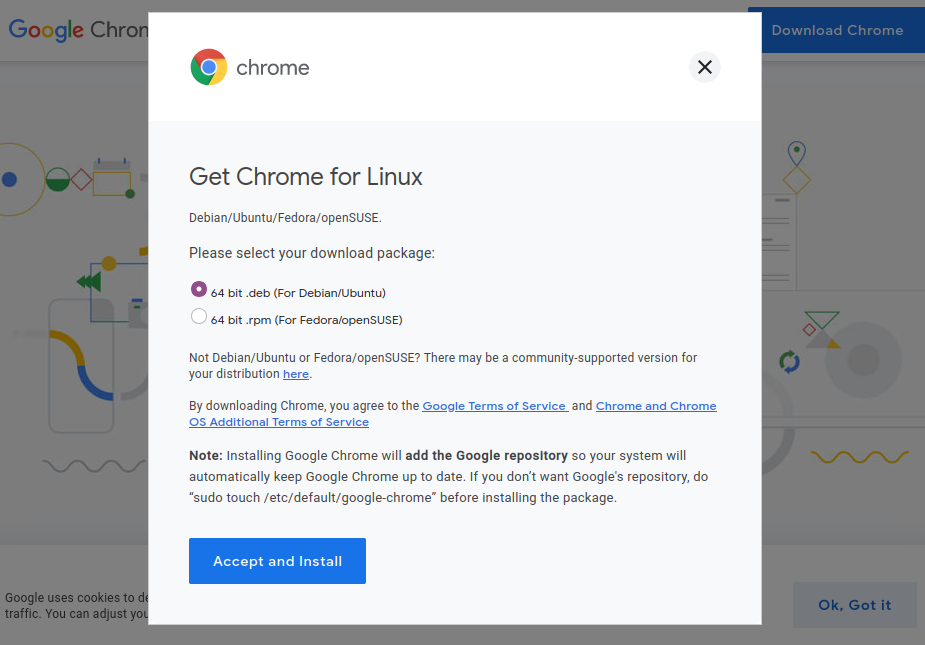Close the Get Chrome for Linux dialog
The width and height of the screenshot is (925, 645).
coord(704,67)
